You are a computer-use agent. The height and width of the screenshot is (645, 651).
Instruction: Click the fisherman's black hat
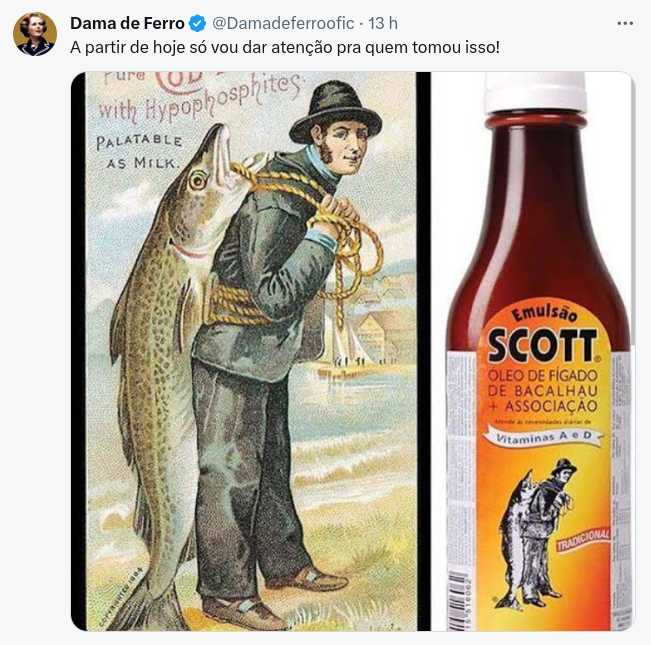[x=335, y=112]
